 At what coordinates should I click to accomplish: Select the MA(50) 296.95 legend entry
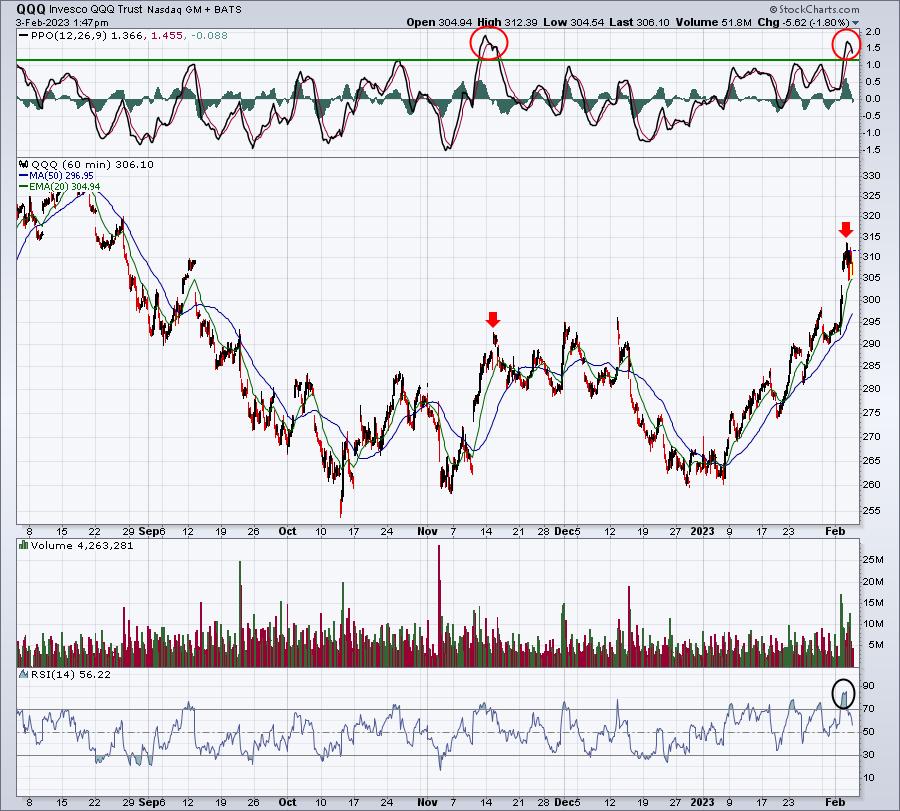coord(56,176)
